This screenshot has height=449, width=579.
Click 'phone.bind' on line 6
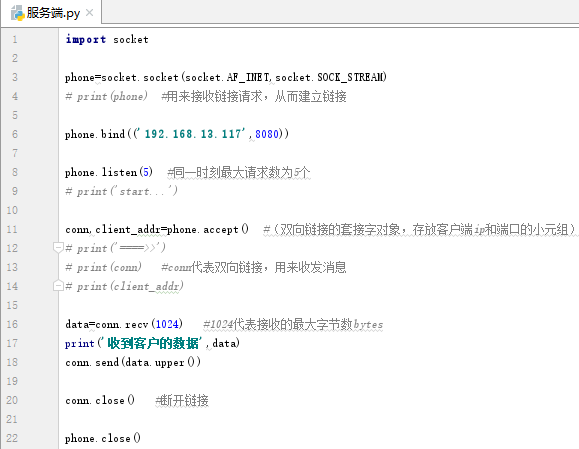point(95,134)
